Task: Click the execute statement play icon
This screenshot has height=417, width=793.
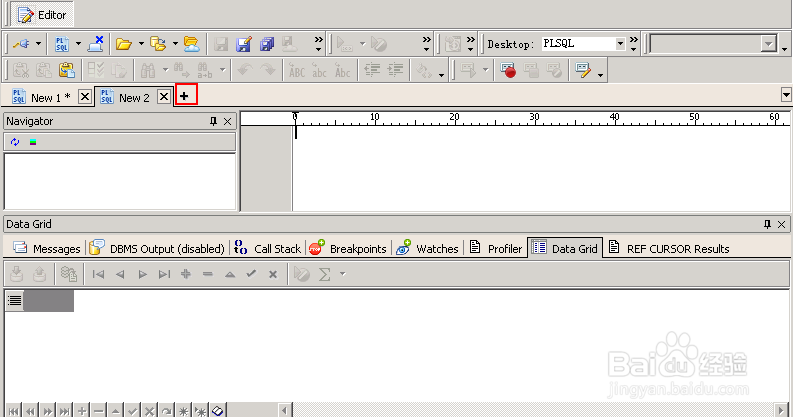Action: 345,44
